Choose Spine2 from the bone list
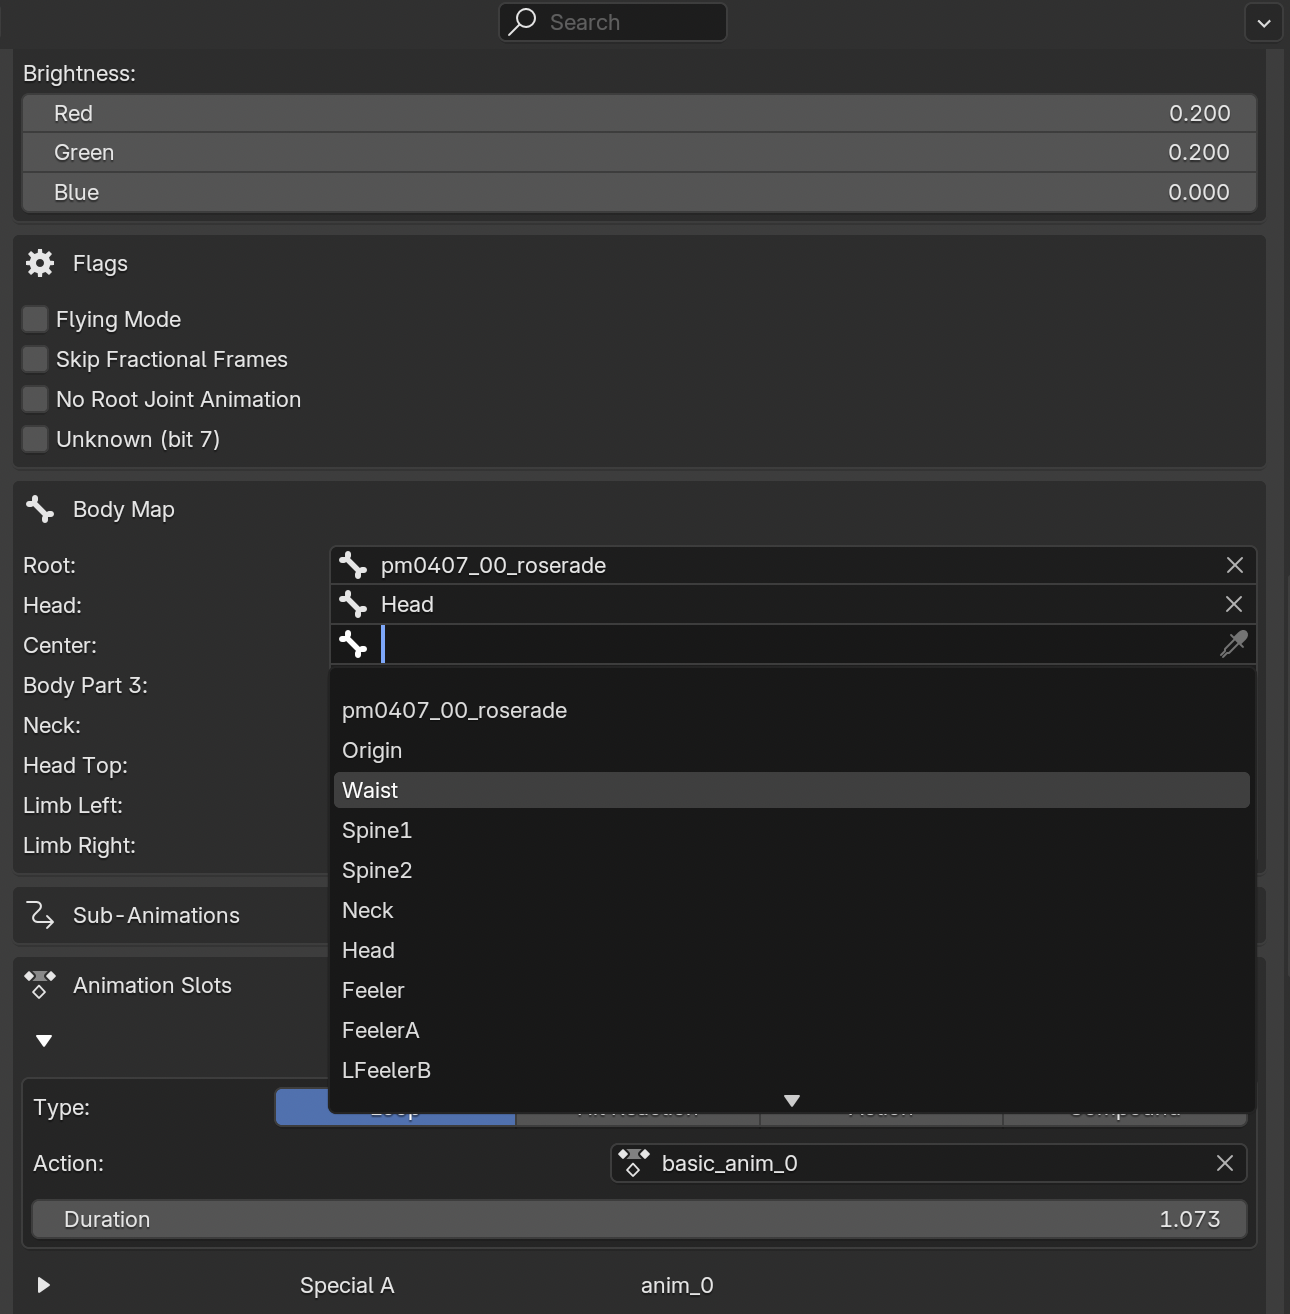This screenshot has height=1314, width=1290. [792, 870]
